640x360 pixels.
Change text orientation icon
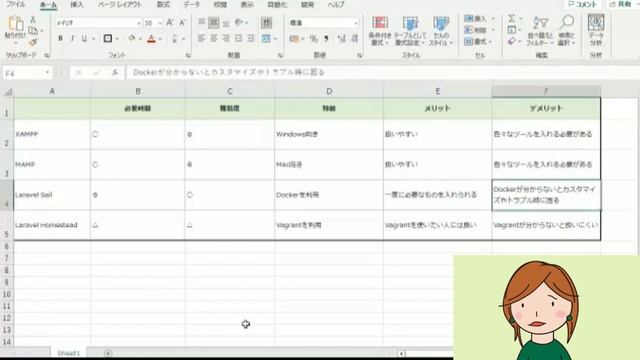pyautogui.click(x=239, y=22)
